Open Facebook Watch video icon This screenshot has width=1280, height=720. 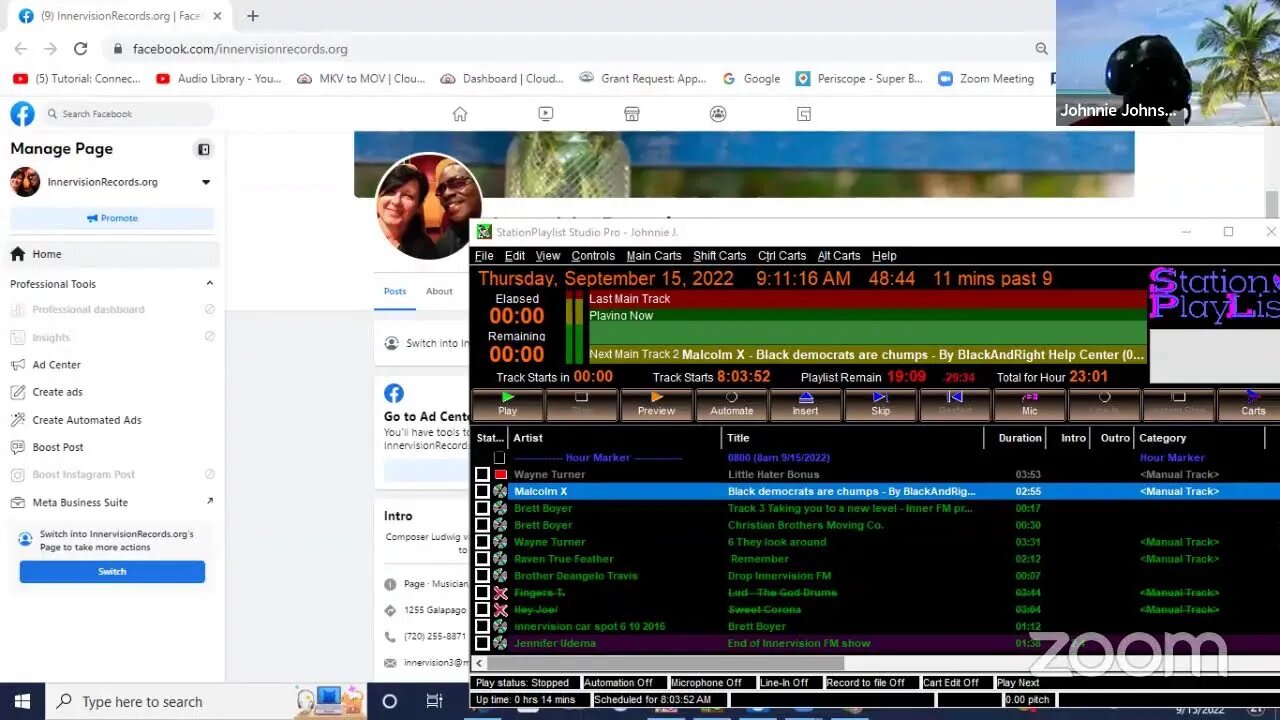pyautogui.click(x=545, y=114)
